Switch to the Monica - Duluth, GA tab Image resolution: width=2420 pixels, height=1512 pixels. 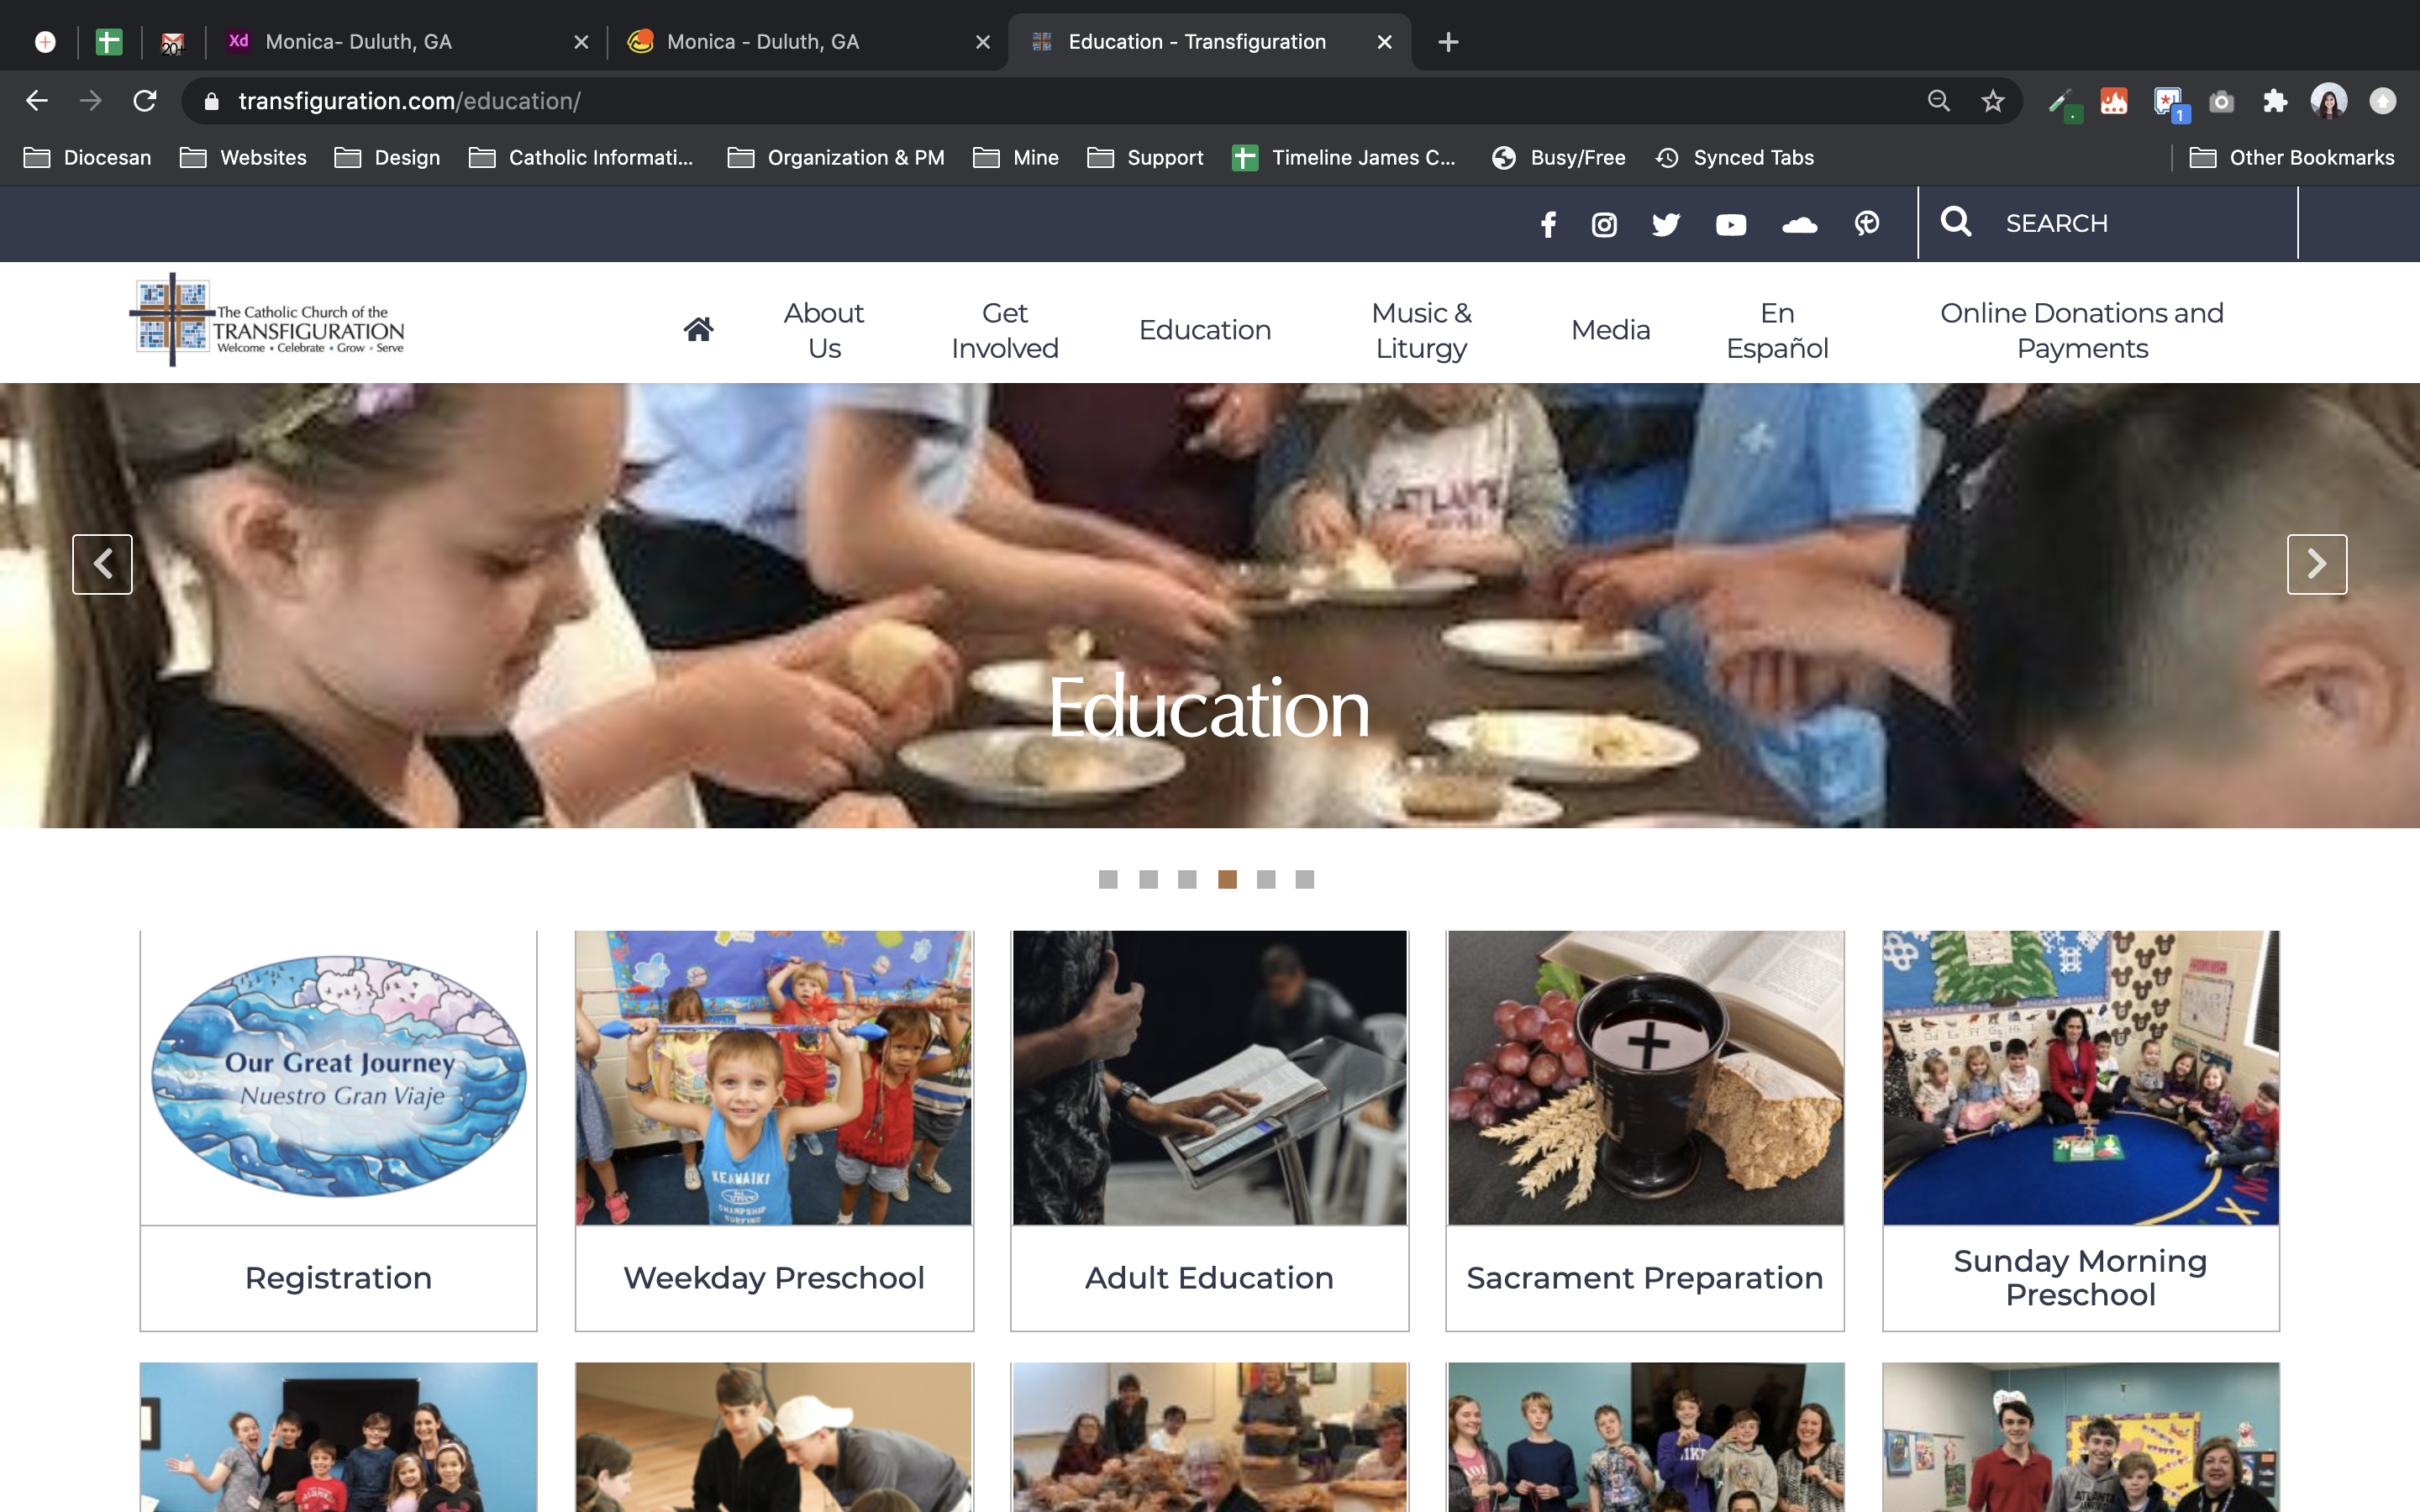[x=762, y=42]
